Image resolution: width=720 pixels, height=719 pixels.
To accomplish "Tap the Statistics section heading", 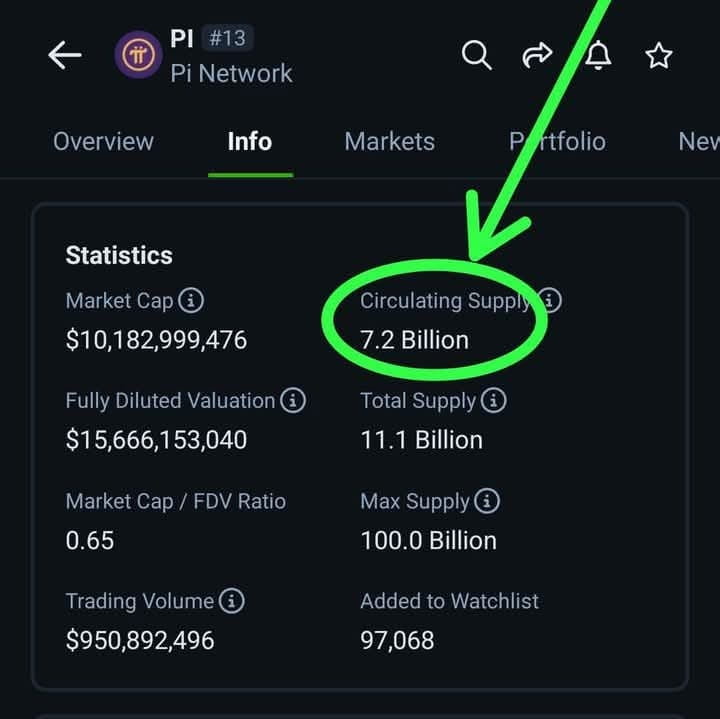I will coord(119,255).
